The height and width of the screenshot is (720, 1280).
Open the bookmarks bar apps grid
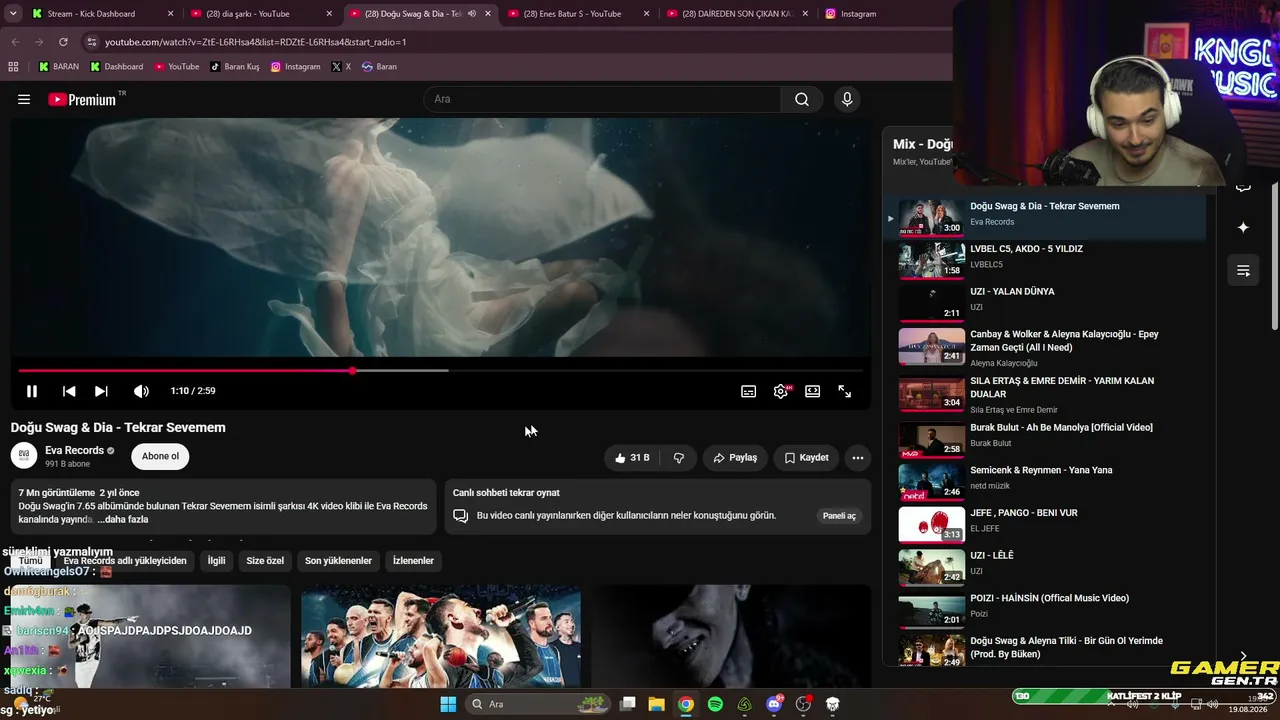pyautogui.click(x=13, y=67)
